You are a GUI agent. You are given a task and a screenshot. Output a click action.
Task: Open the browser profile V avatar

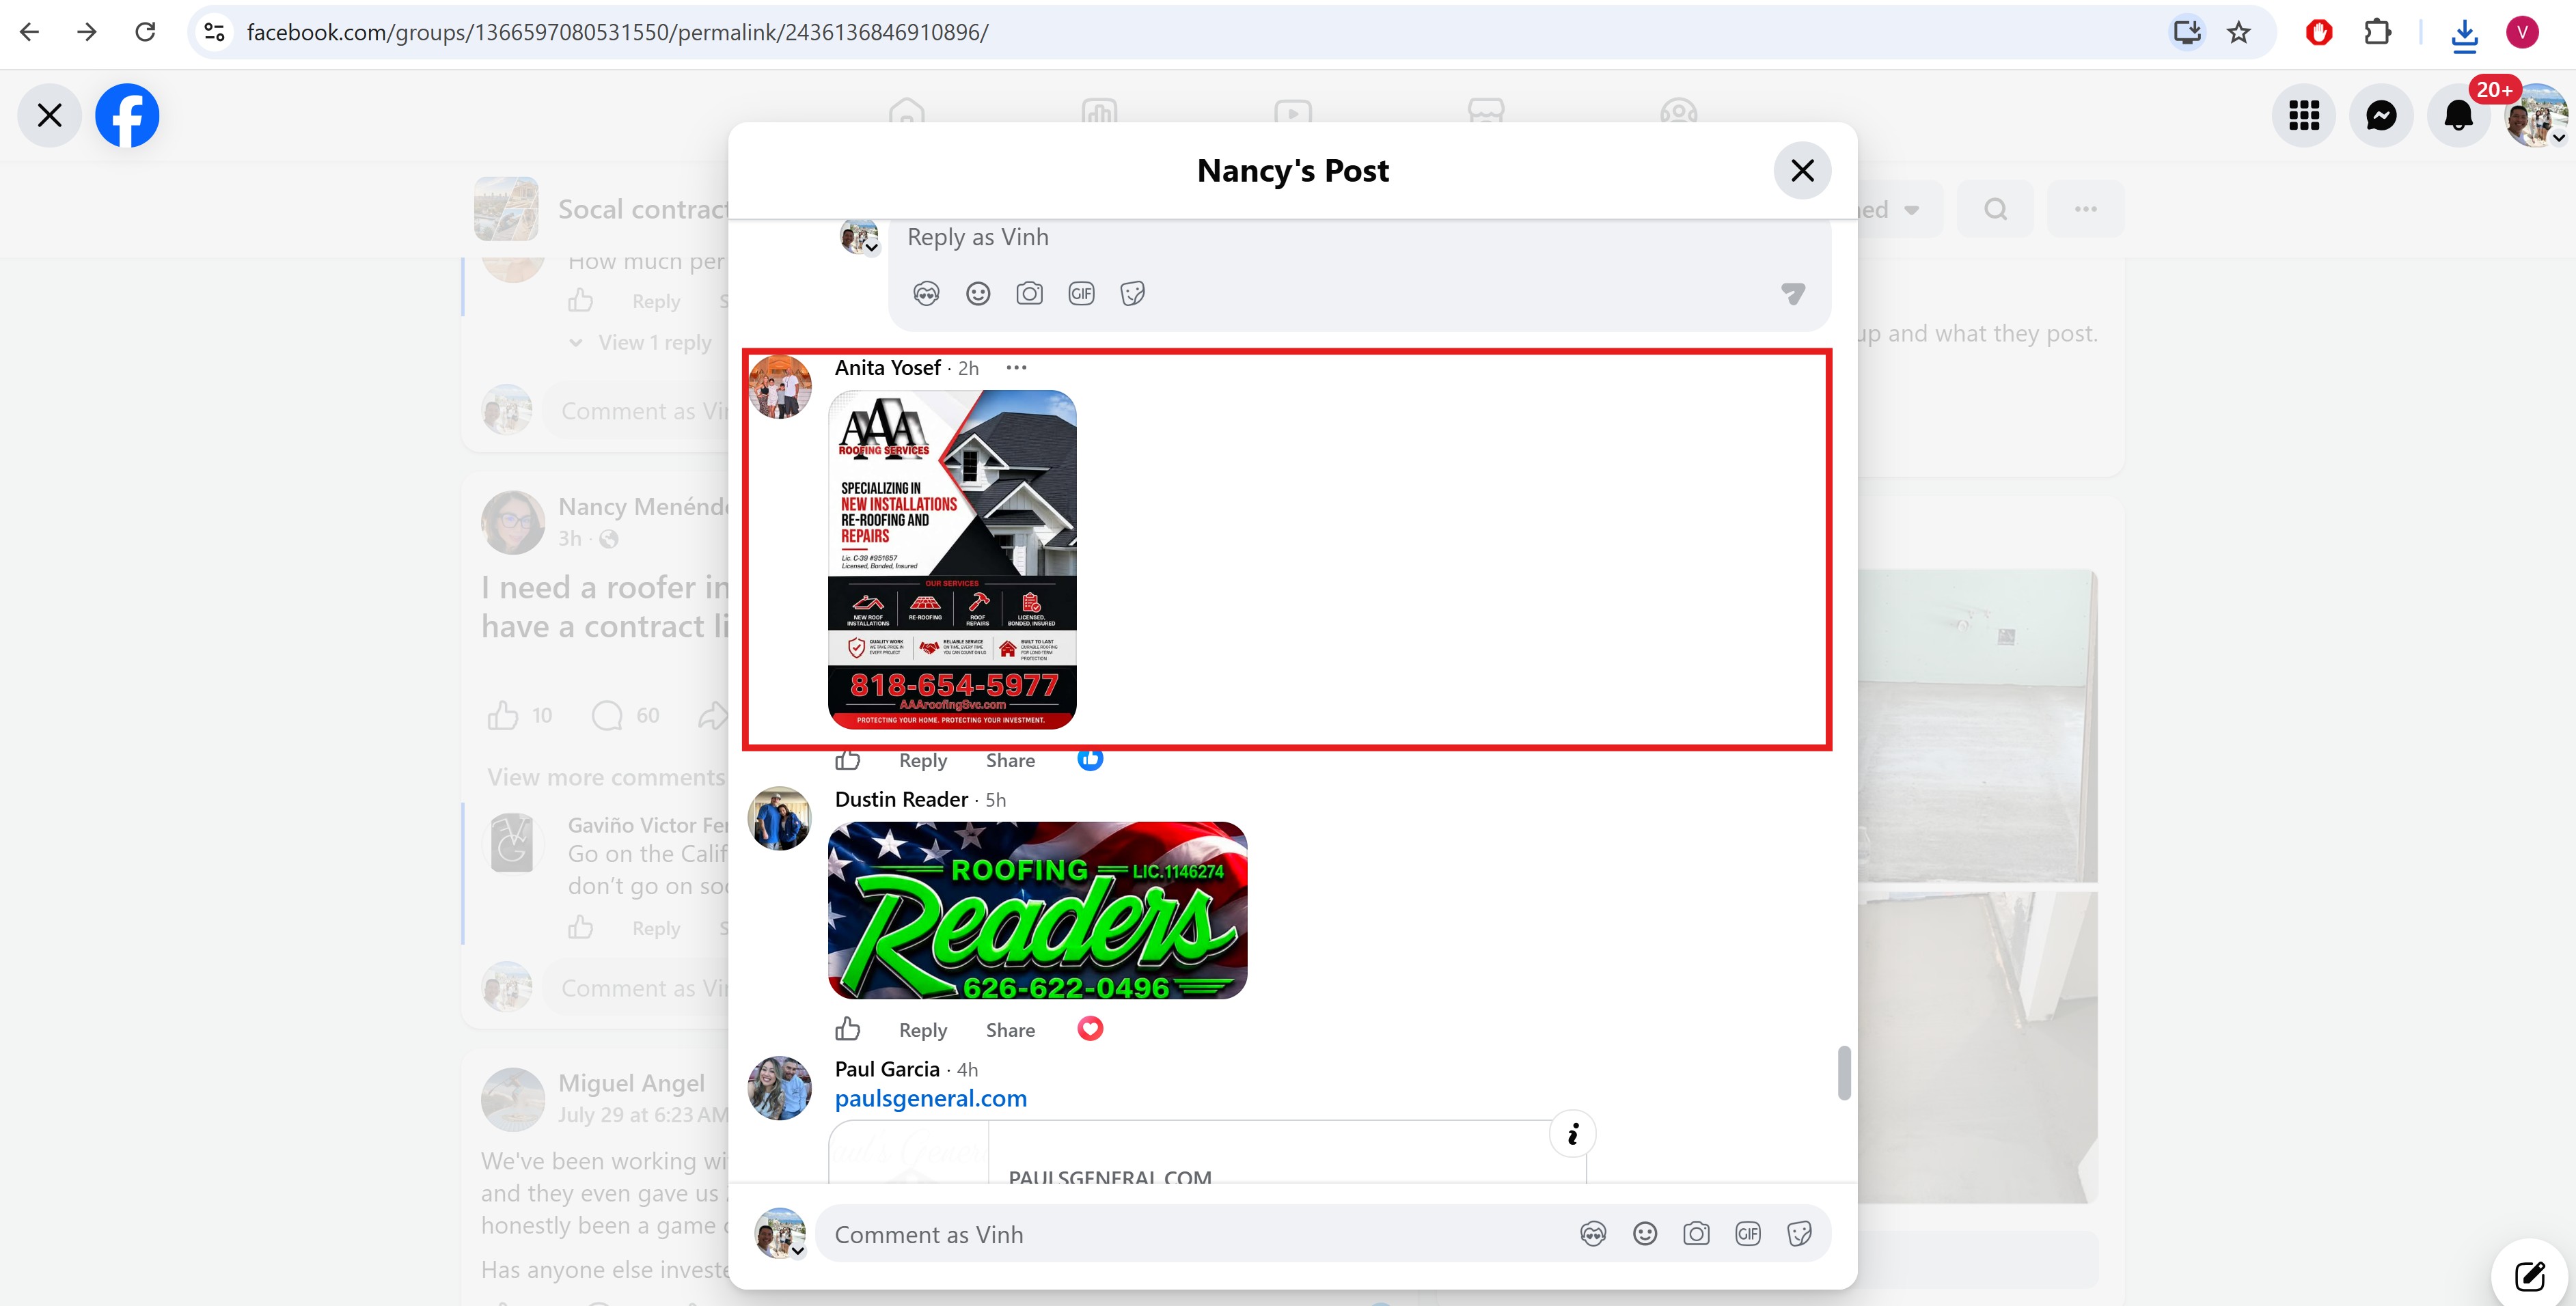click(x=2522, y=33)
